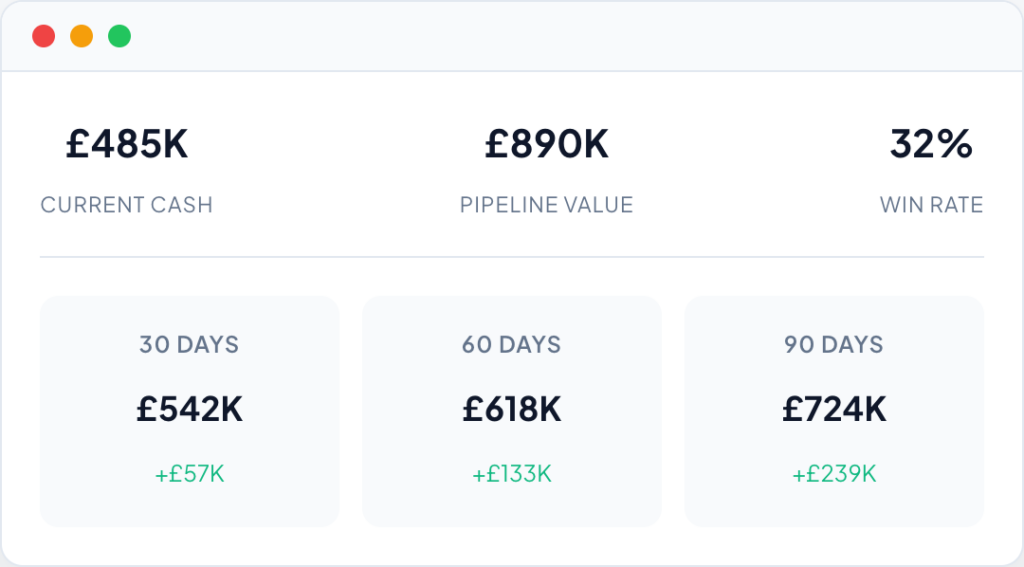Select the £618K forecast amount
Viewport: 1024px width, 567px height.
(511, 409)
